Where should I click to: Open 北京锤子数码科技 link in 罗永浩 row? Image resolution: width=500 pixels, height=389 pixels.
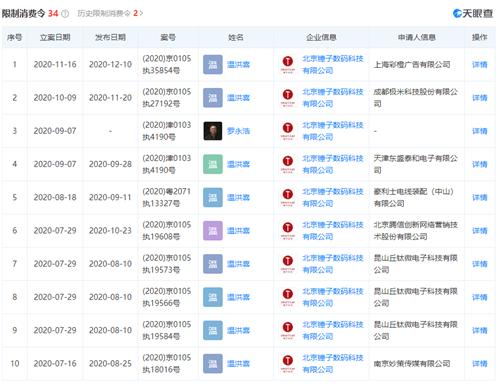click(333, 131)
